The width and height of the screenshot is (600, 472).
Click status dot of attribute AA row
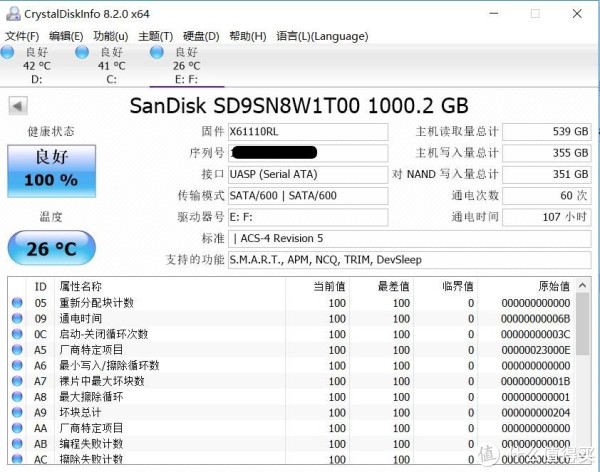17,428
